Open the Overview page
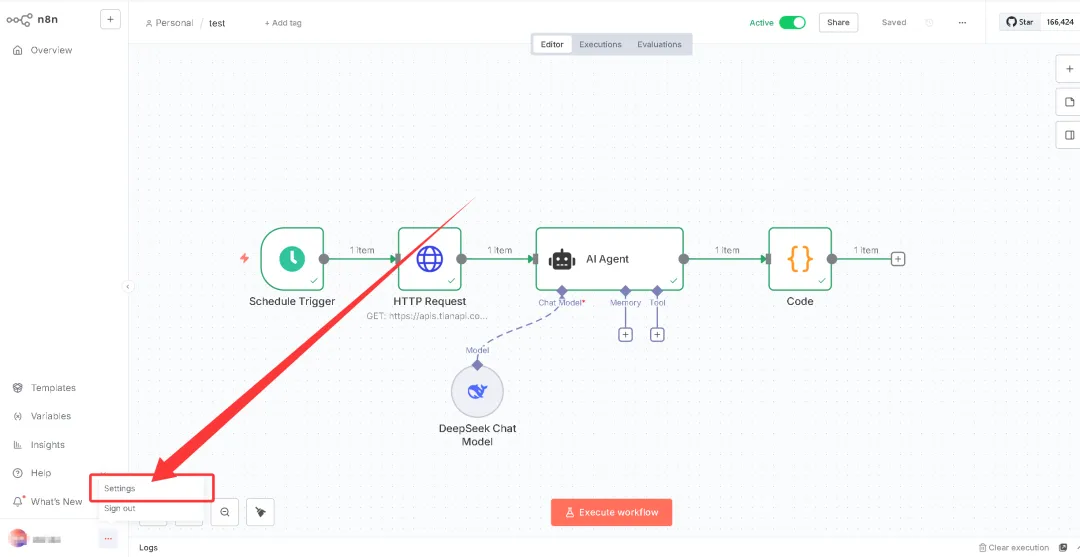Screen dimensions: 1080x557 tap(43, 50)
